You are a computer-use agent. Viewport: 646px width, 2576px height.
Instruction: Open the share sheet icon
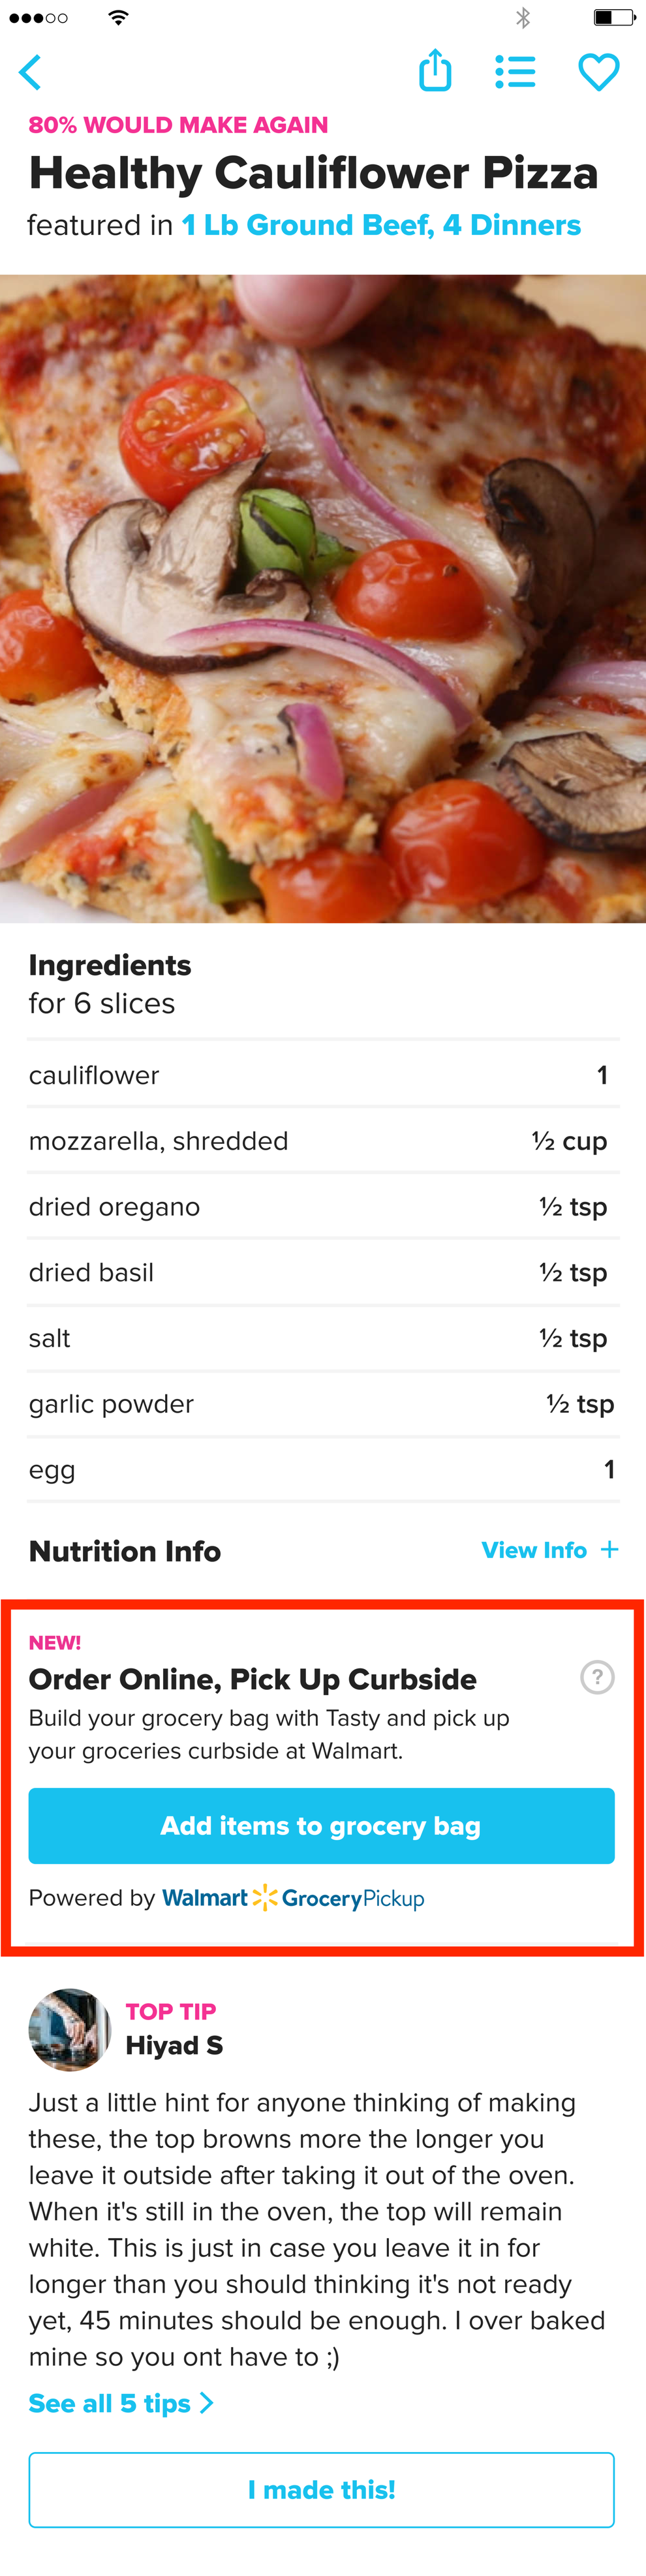click(x=434, y=71)
